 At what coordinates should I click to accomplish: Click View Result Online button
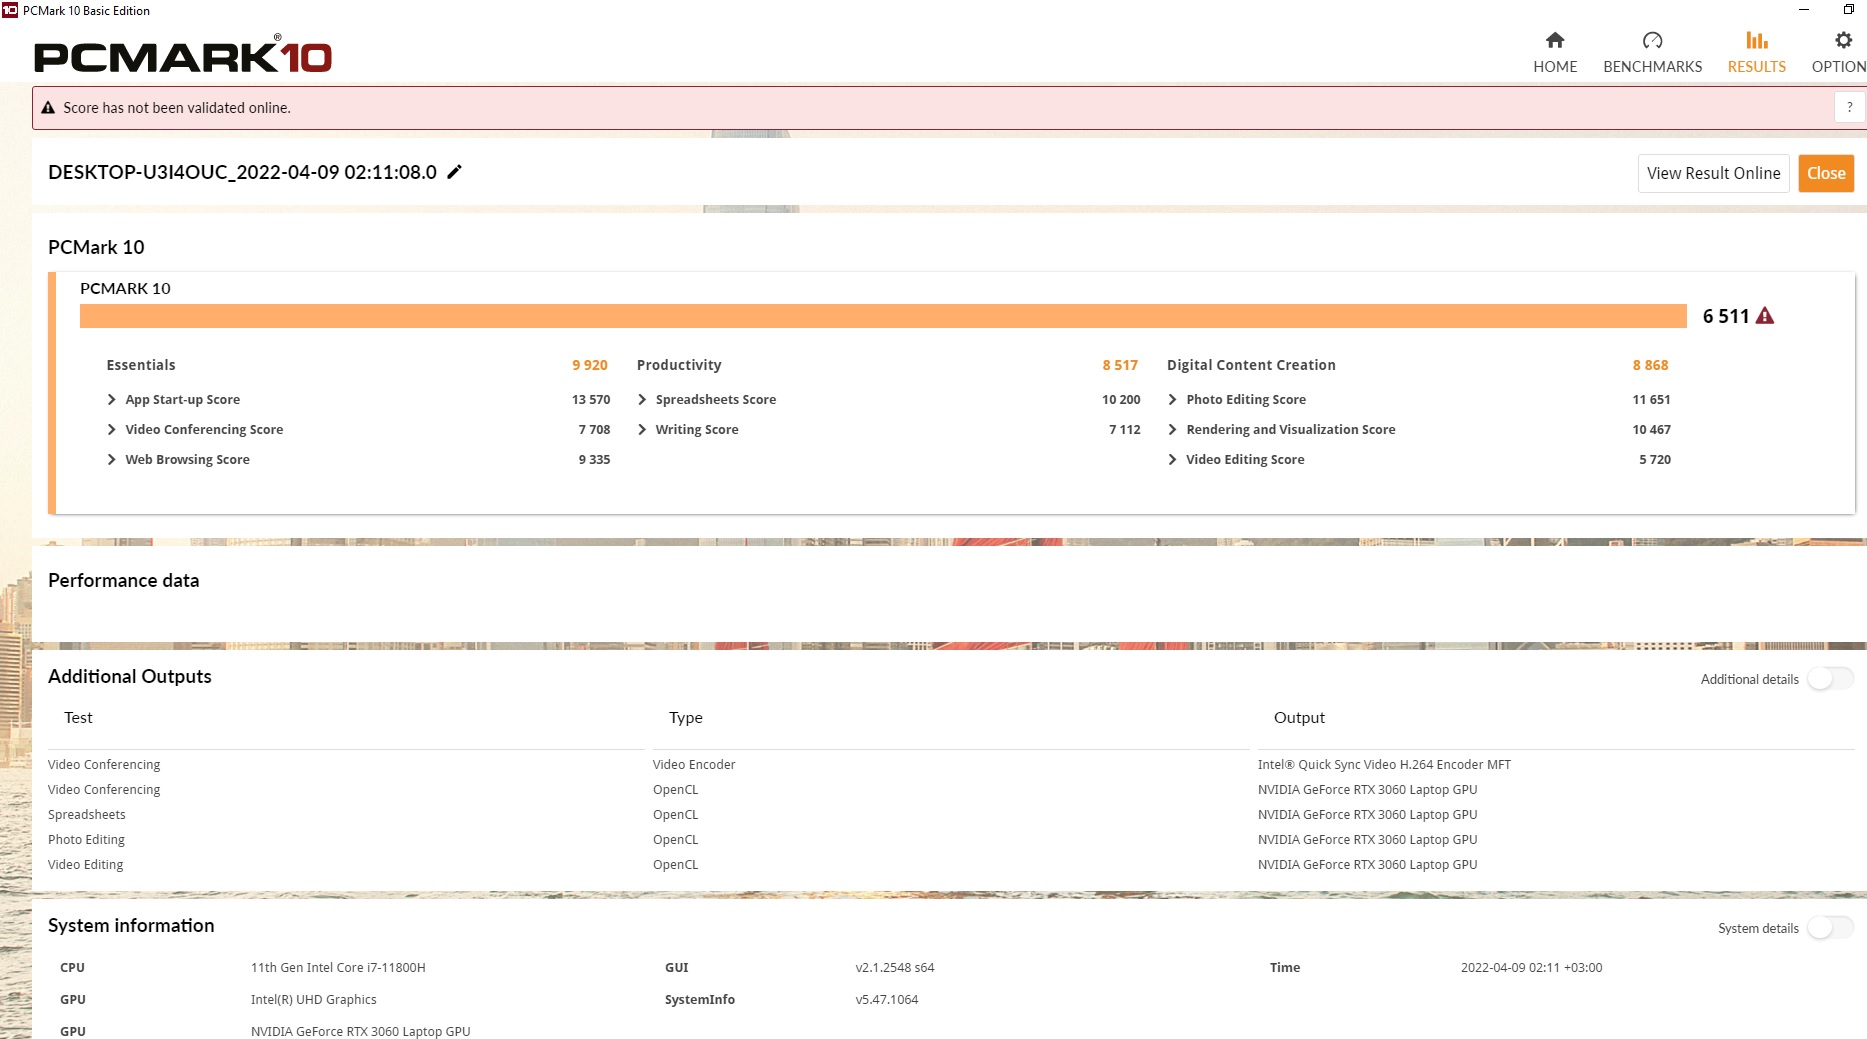(1713, 173)
